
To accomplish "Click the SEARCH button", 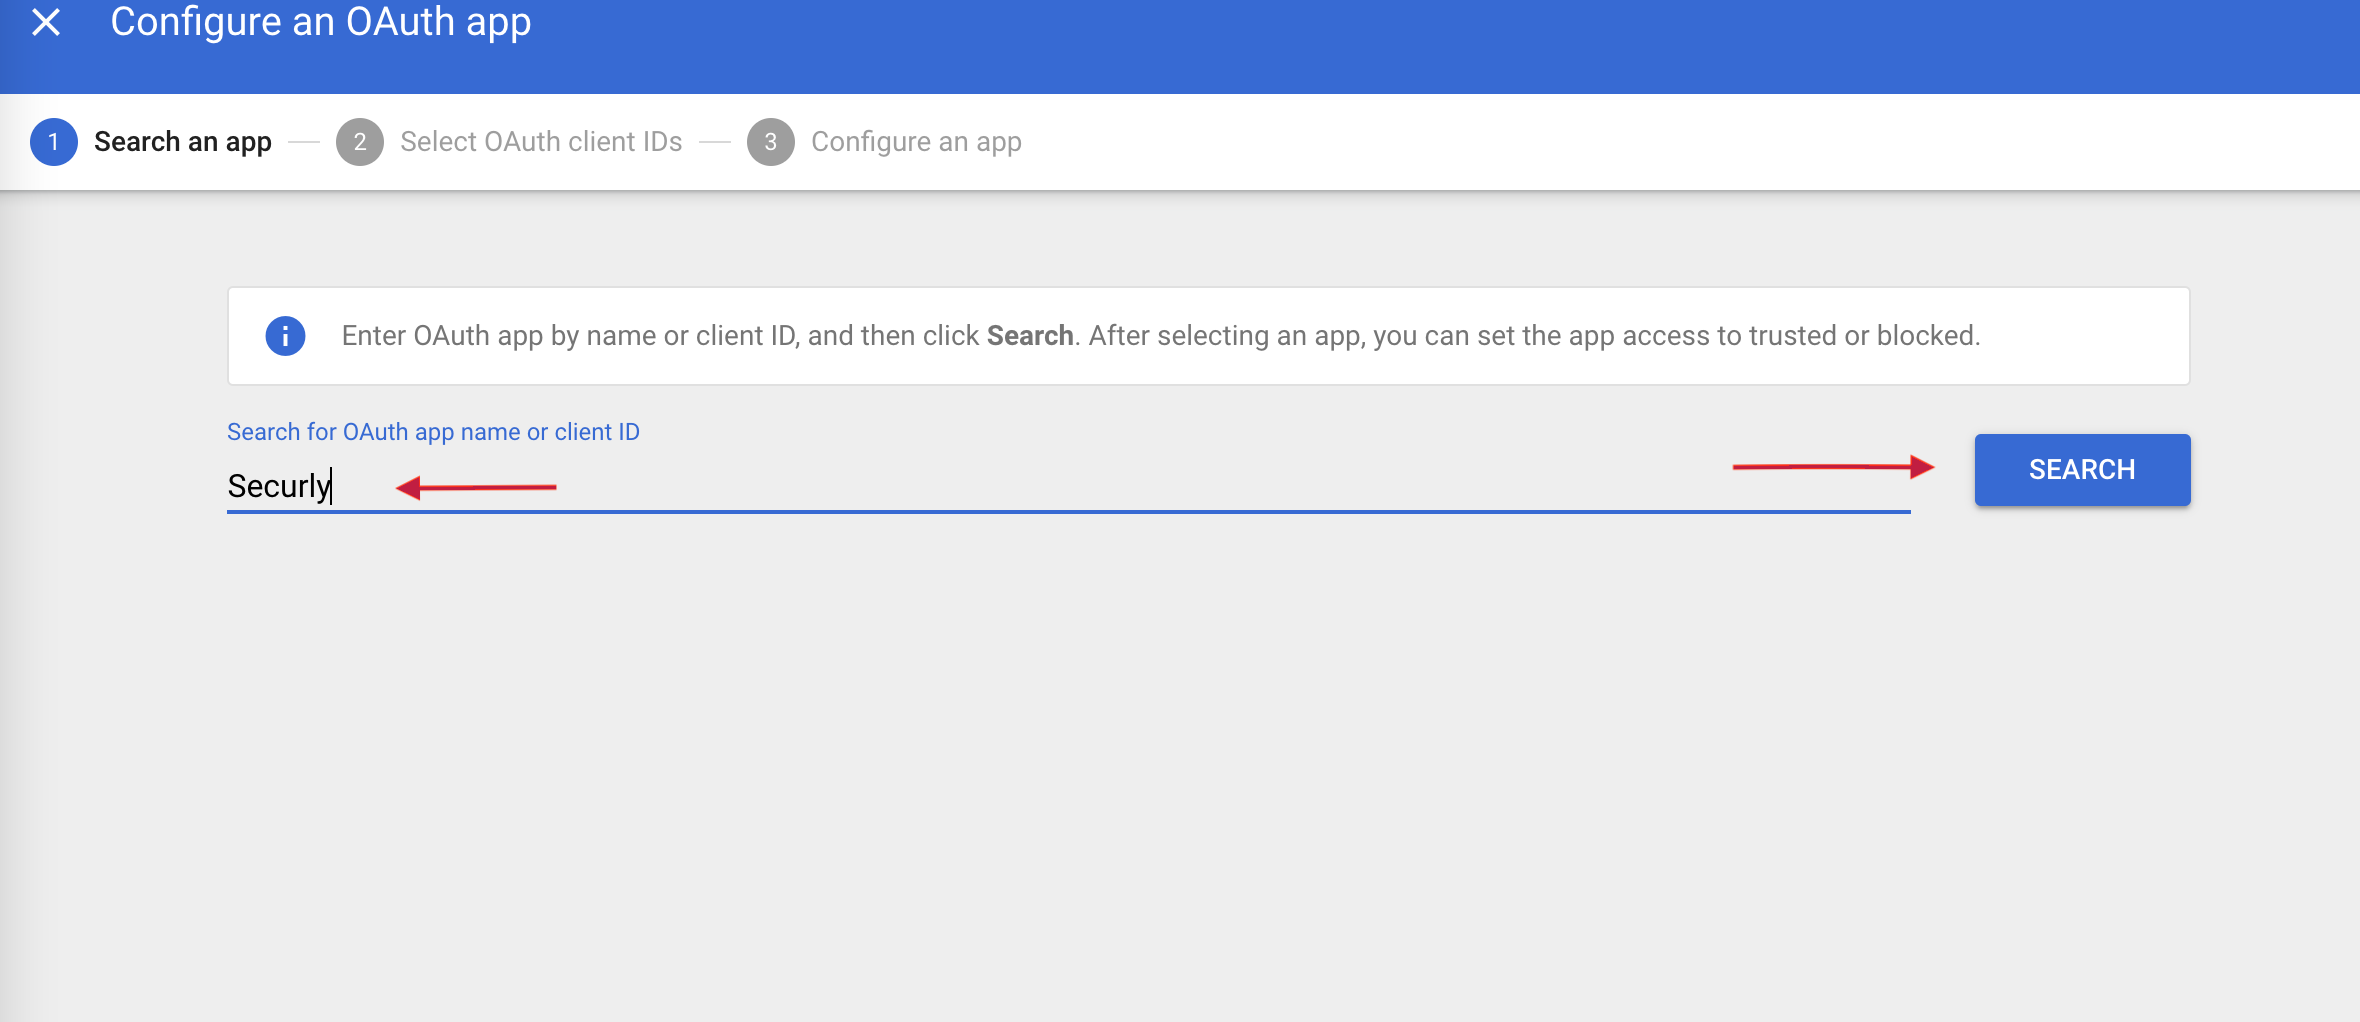I will point(2082,470).
